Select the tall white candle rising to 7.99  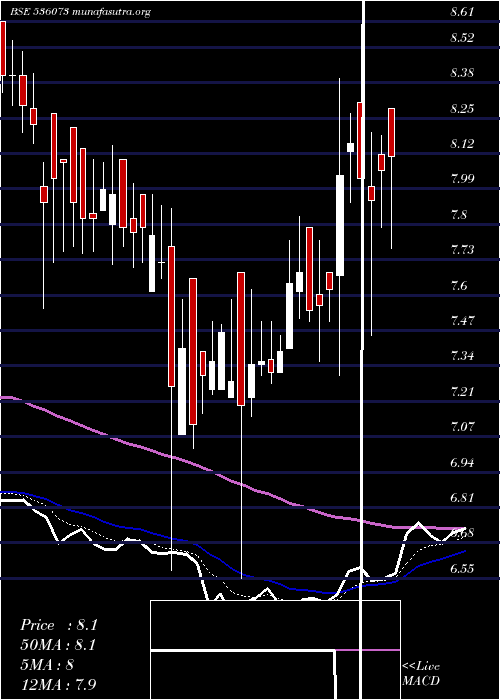[340, 225]
